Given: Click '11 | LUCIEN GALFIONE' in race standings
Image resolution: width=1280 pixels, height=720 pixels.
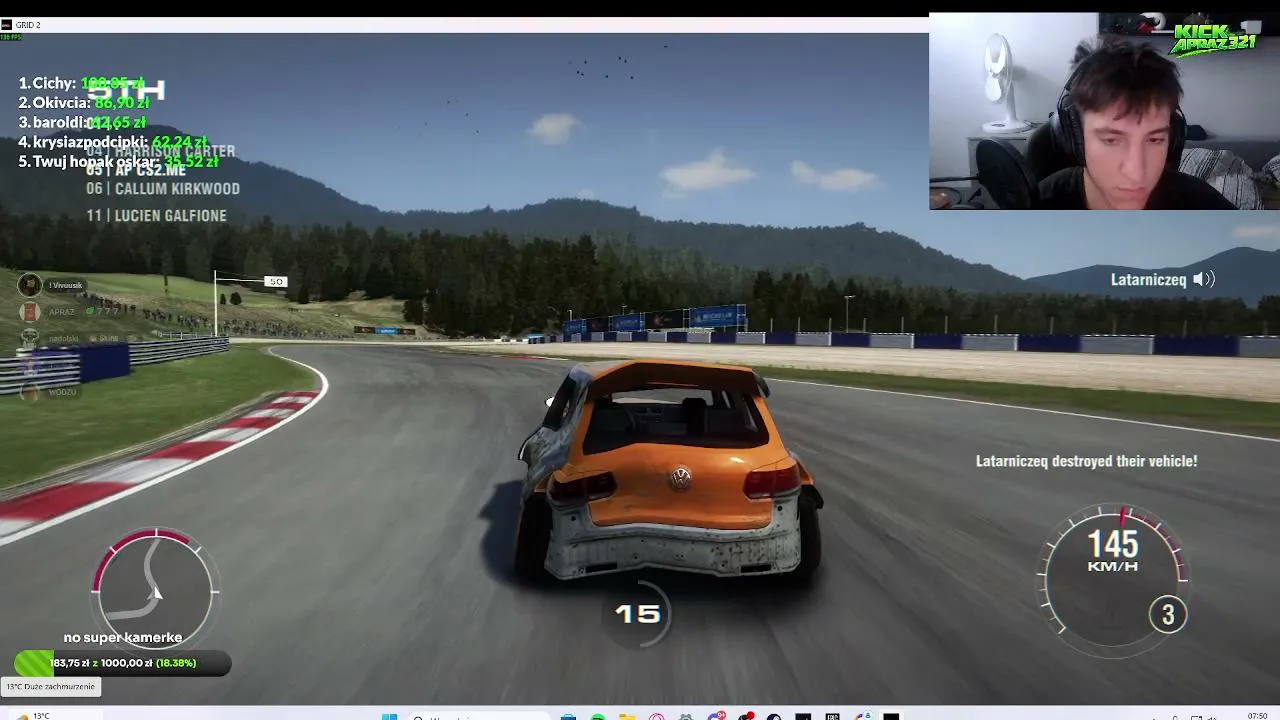Looking at the screenshot, I should 156,215.
